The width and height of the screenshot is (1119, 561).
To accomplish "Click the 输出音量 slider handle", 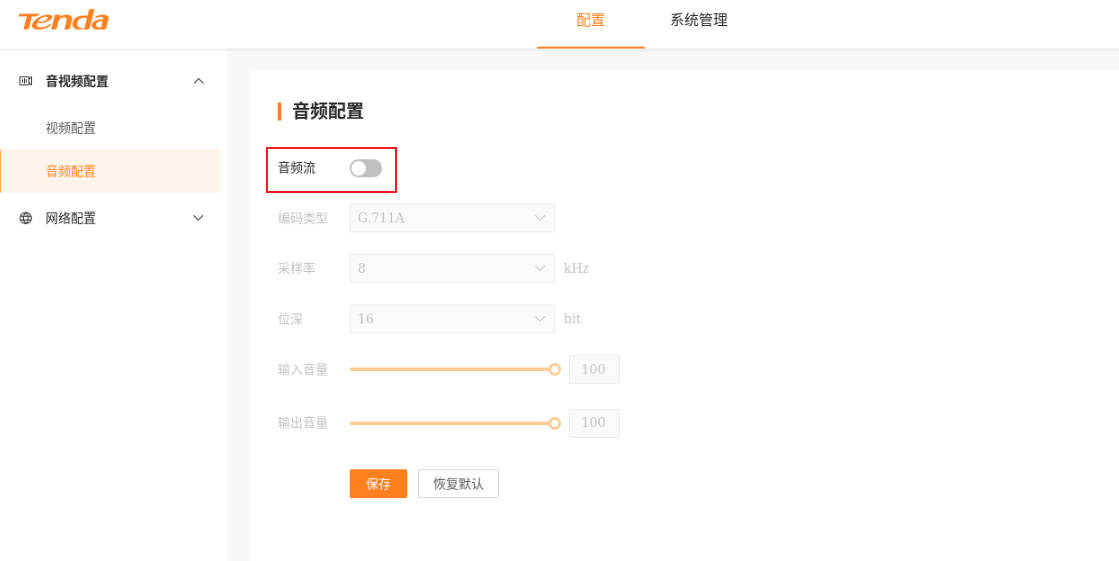I will (555, 423).
